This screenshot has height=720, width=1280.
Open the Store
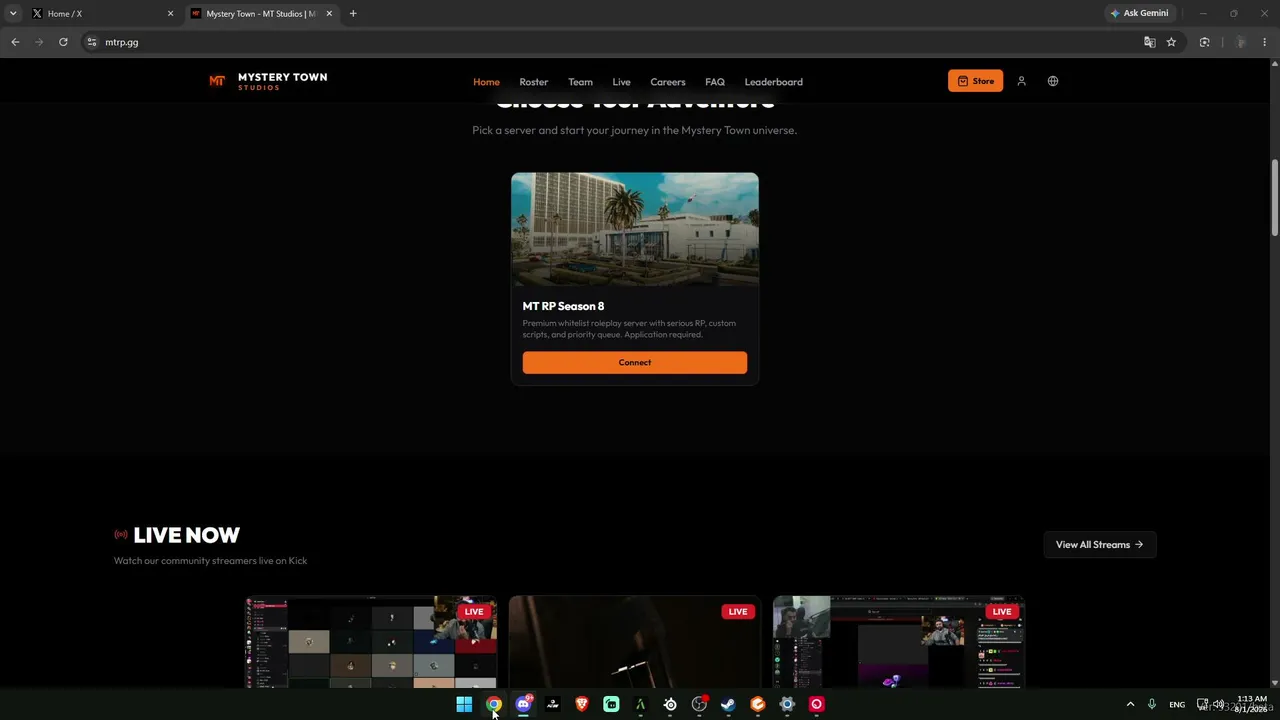point(975,81)
